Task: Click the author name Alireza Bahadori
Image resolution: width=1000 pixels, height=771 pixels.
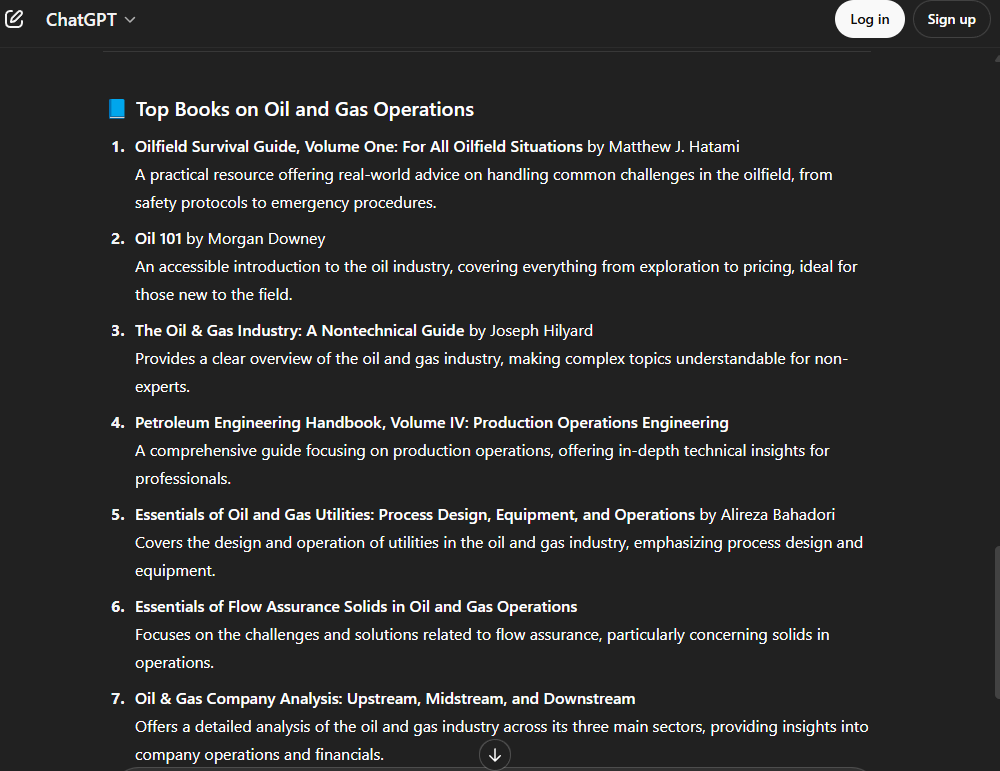Action: click(777, 515)
